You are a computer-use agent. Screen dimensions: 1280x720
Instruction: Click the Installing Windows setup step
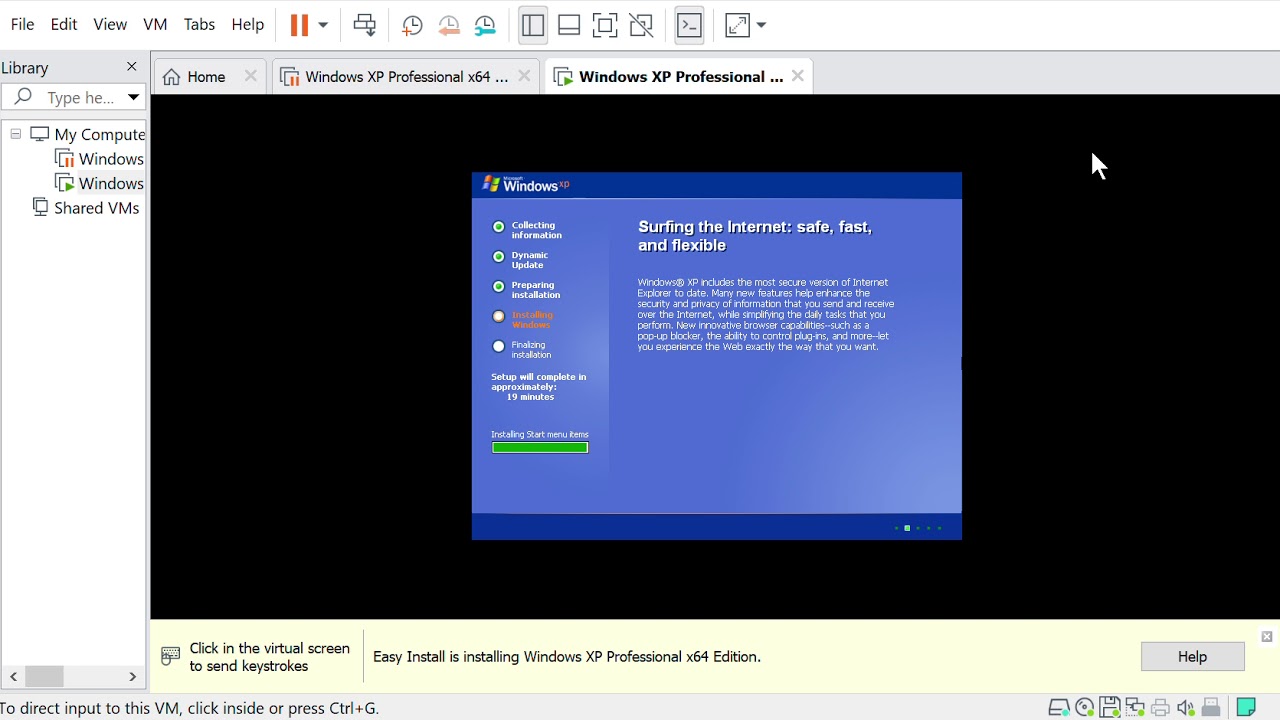[522, 320]
